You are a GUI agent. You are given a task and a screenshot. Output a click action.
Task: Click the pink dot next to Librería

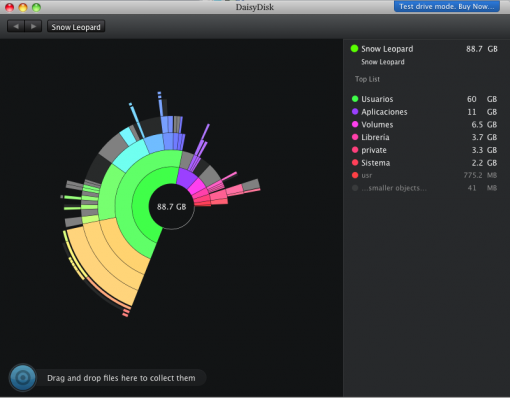pyautogui.click(x=355, y=137)
